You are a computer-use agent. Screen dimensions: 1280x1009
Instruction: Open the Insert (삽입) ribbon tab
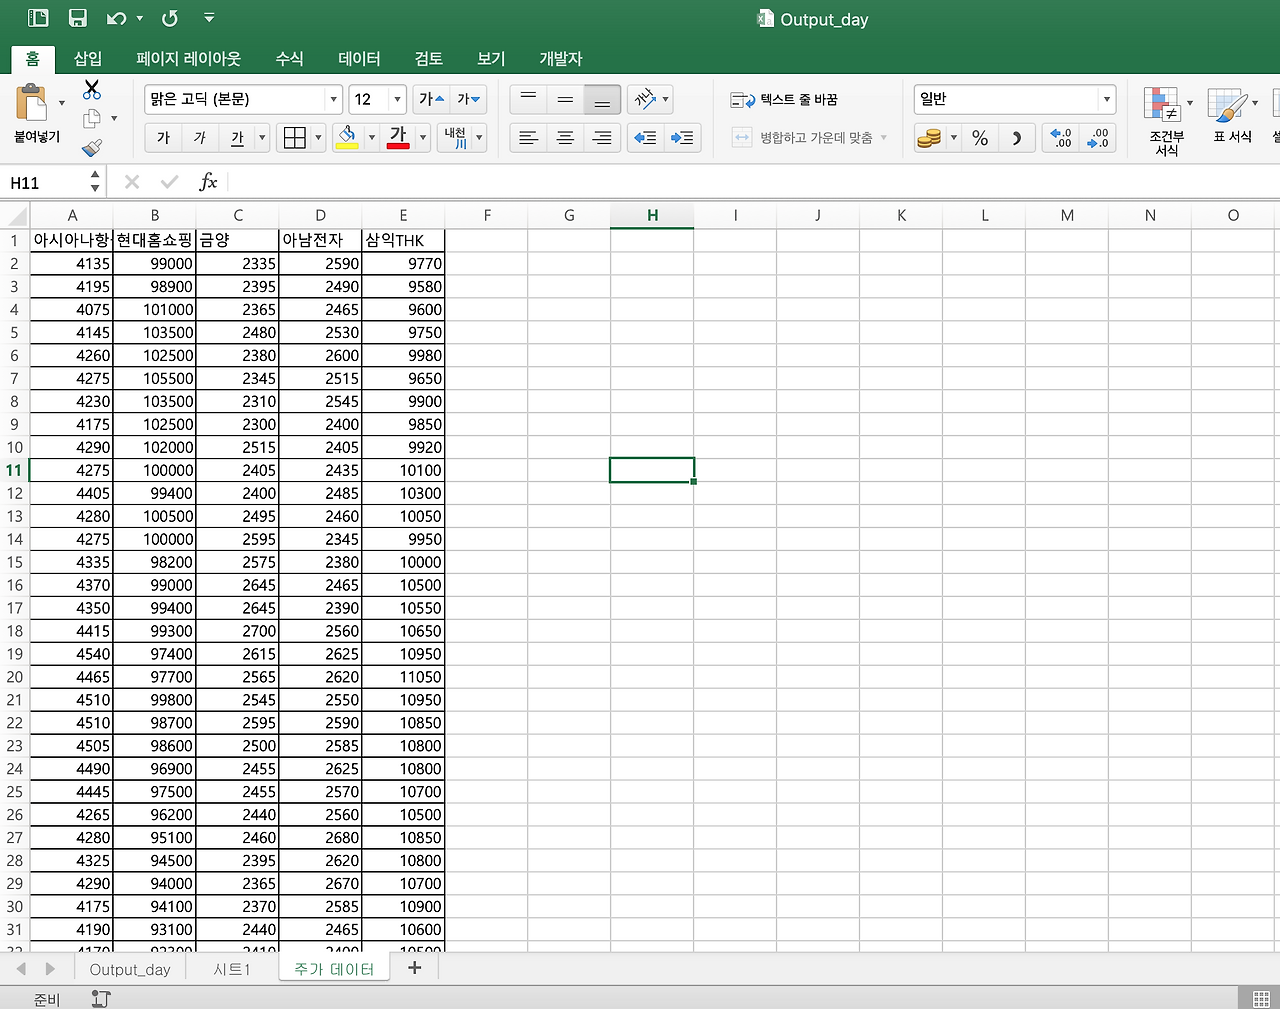(x=88, y=59)
